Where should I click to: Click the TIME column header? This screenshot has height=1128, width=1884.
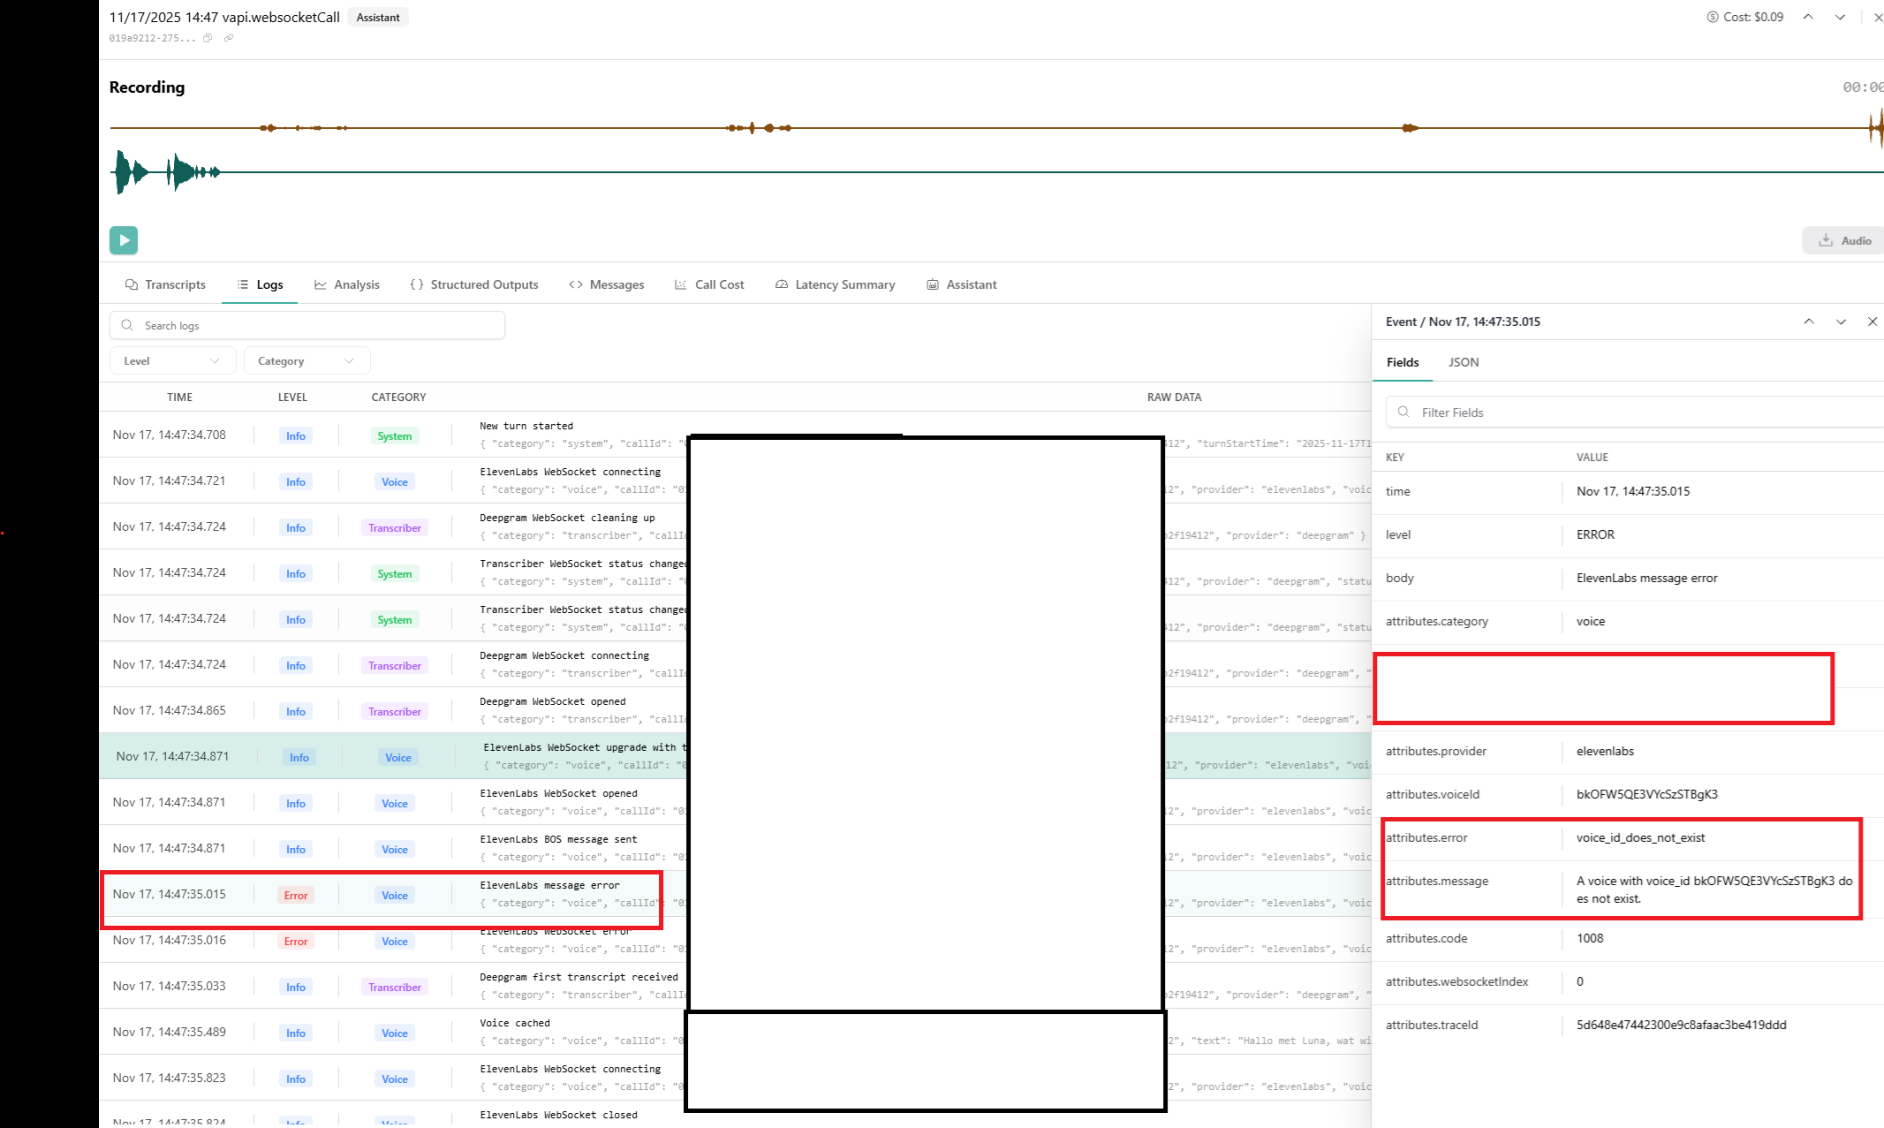pos(180,397)
